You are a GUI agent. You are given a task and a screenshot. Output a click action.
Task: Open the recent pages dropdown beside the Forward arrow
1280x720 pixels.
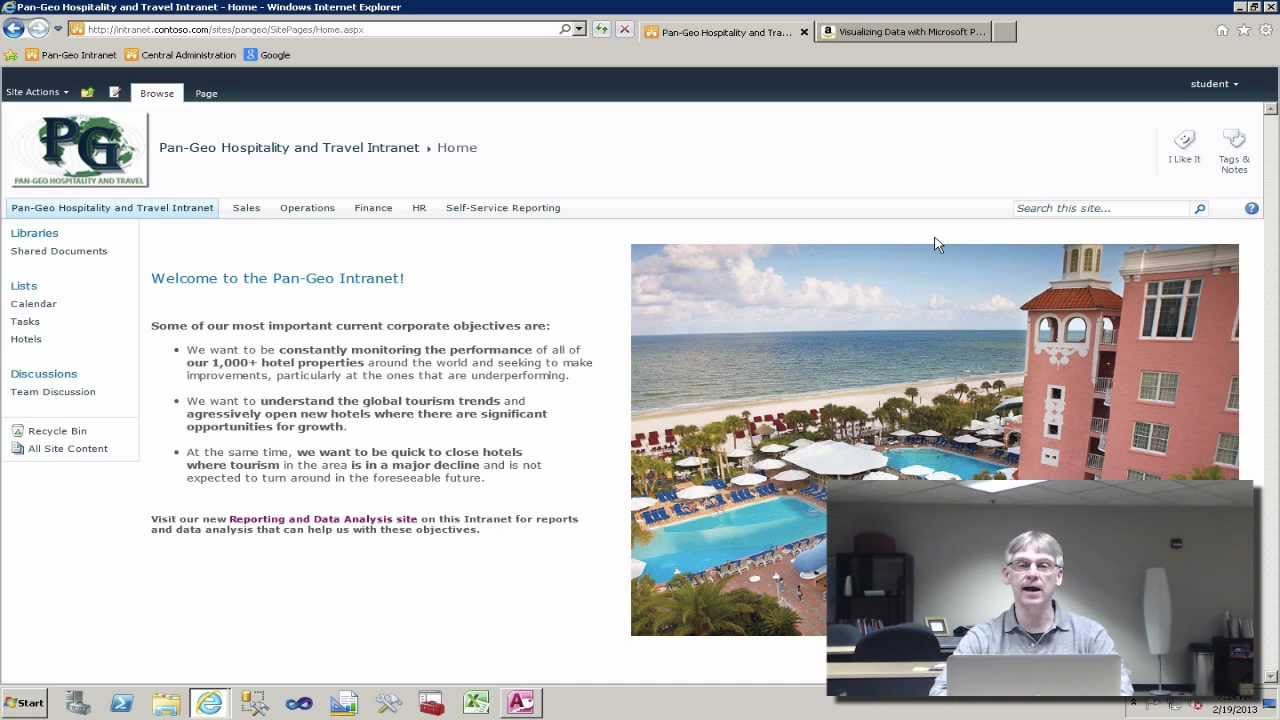click(x=57, y=29)
